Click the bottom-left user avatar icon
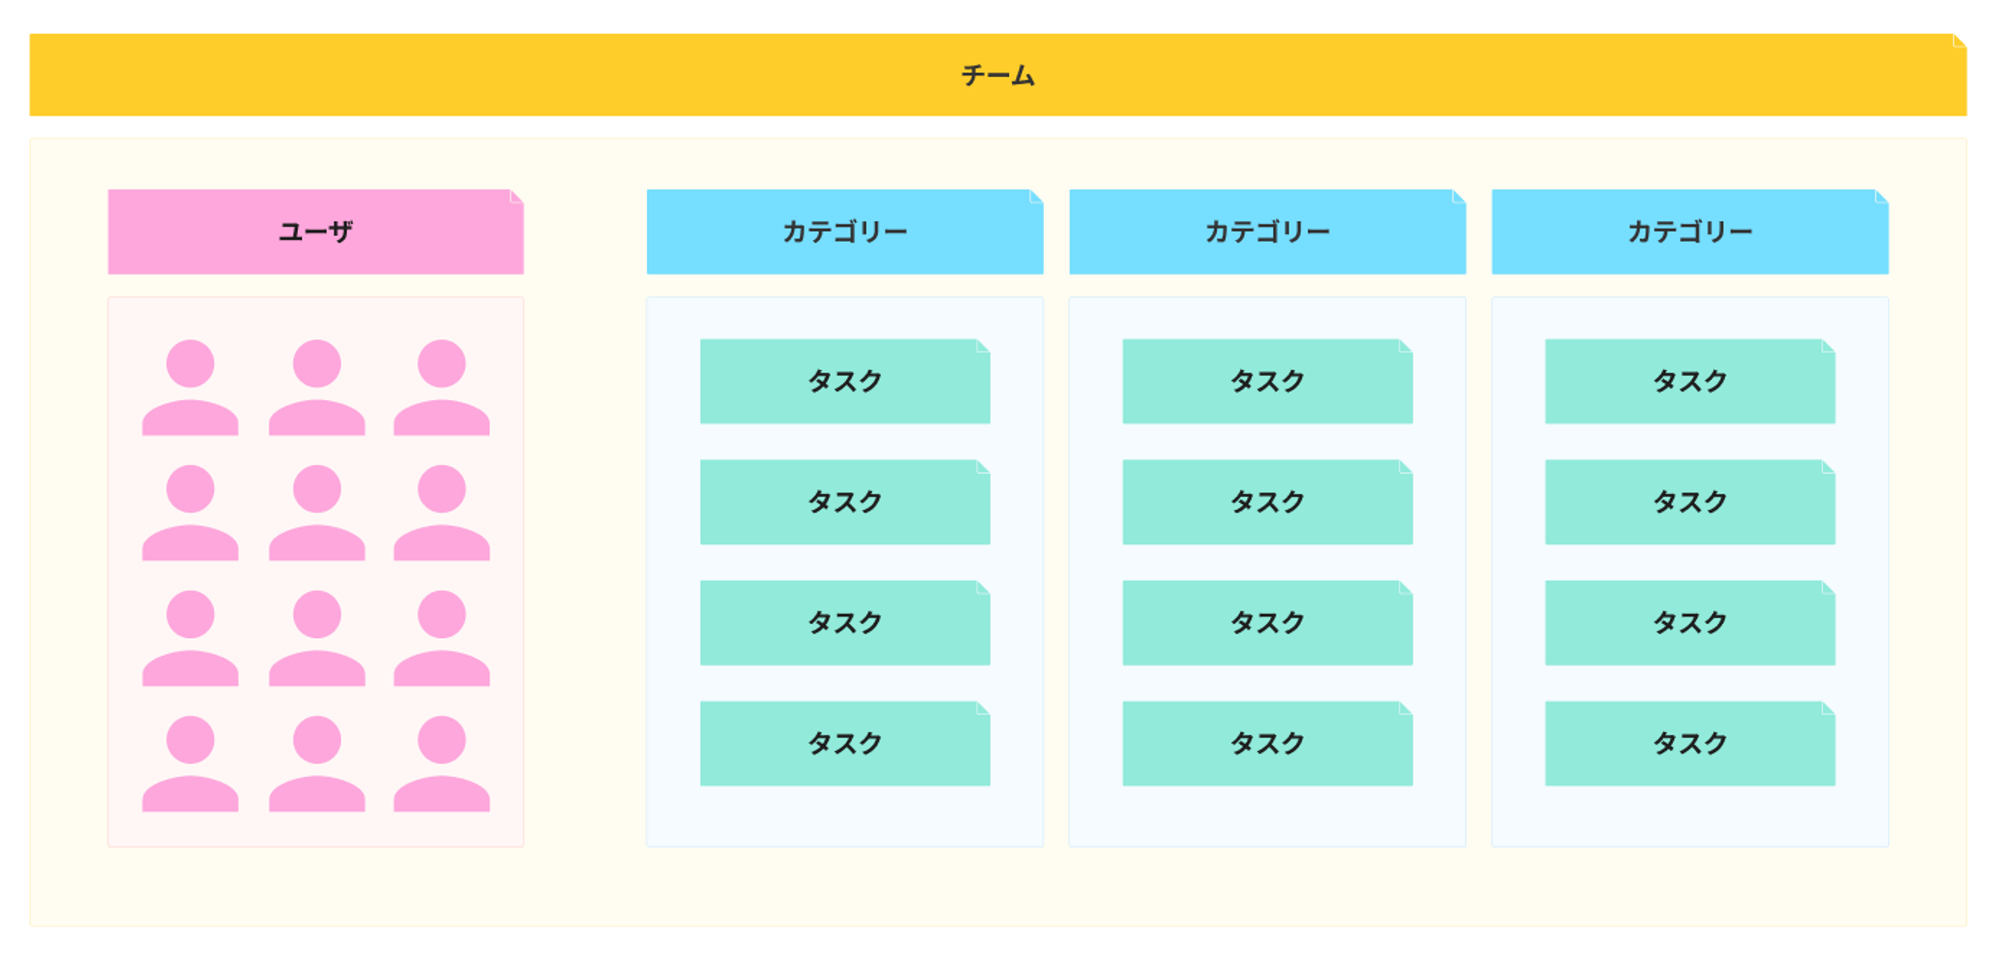The image size is (2000, 958). (190, 763)
